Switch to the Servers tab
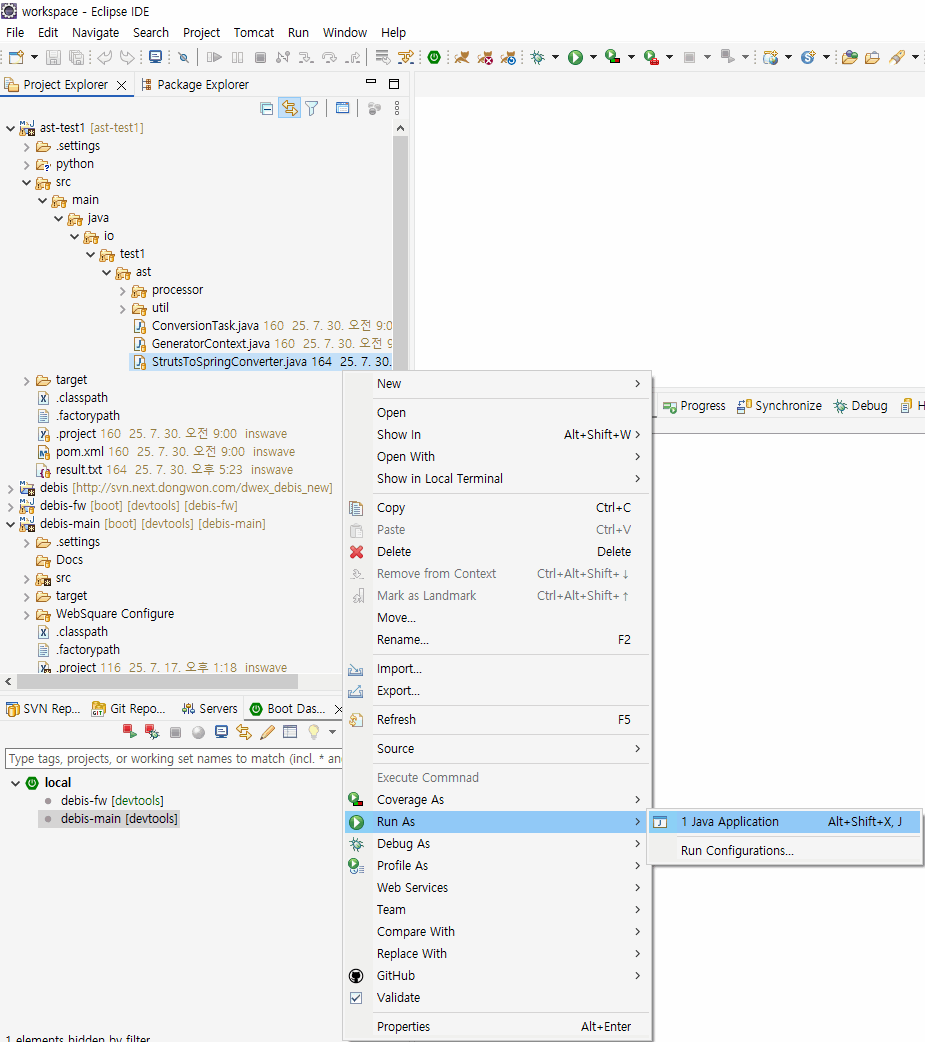The width and height of the screenshot is (925, 1042). (x=209, y=709)
